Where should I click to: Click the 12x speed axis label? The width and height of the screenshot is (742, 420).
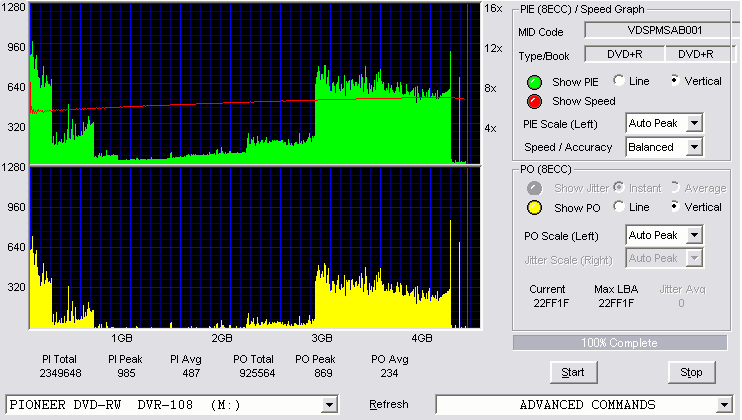click(493, 48)
